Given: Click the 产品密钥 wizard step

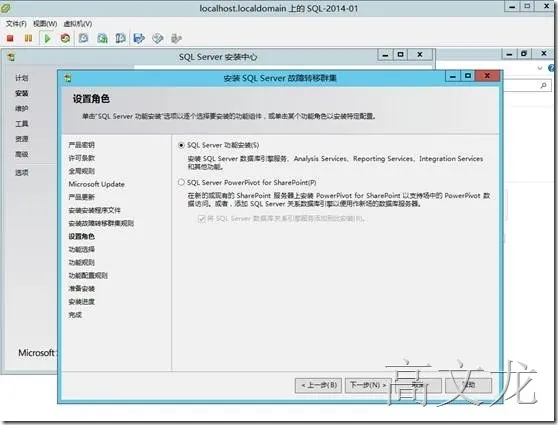Looking at the screenshot, I should coord(81,145).
